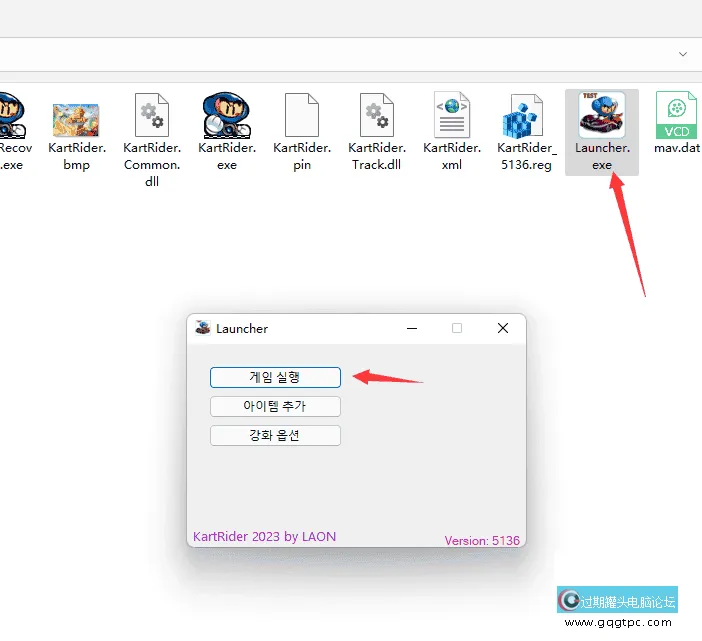The height and width of the screenshot is (641, 702).
Task: Select the KartRider.exe file icon
Action: coord(226,116)
